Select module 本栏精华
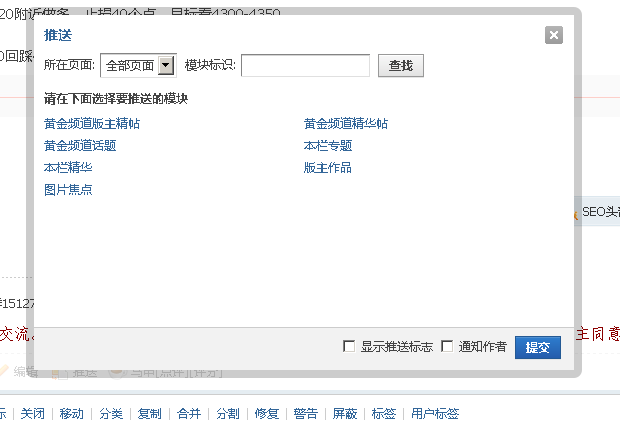620x432 pixels. coord(68,168)
